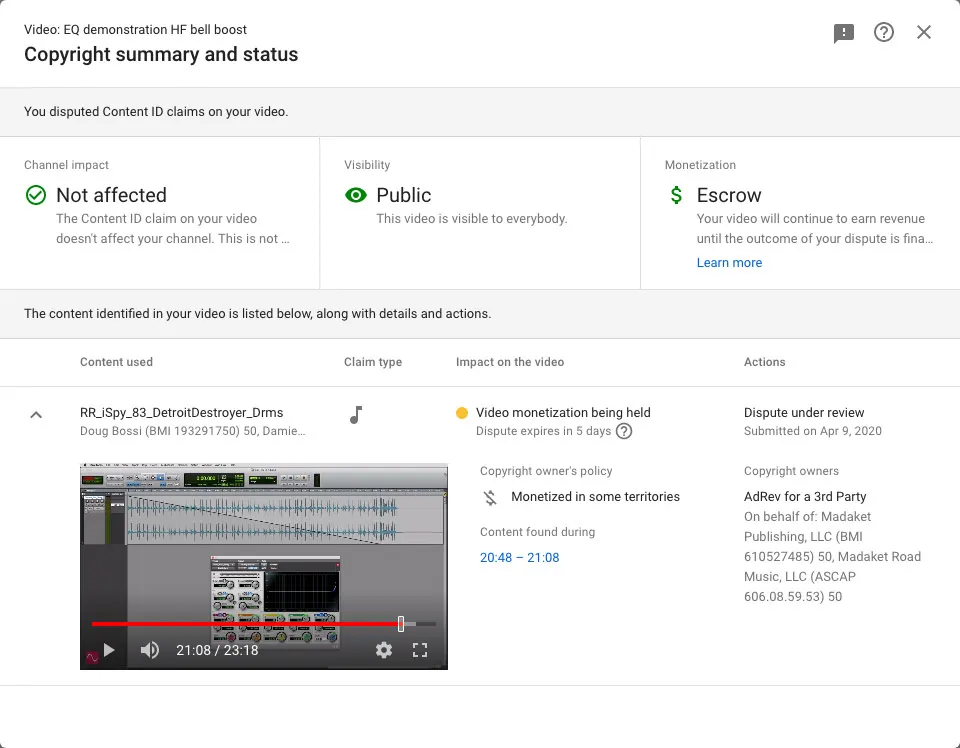Click the Claim type column header
Viewport: 960px width, 748px height.
tap(373, 362)
